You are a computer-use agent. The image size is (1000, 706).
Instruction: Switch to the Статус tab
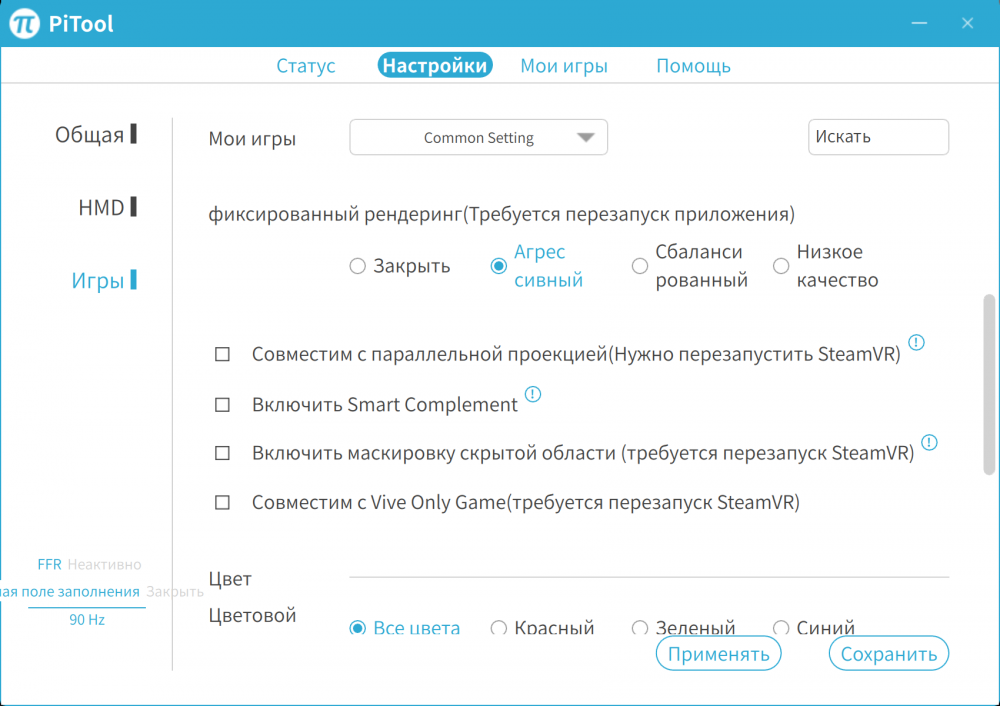tap(305, 65)
